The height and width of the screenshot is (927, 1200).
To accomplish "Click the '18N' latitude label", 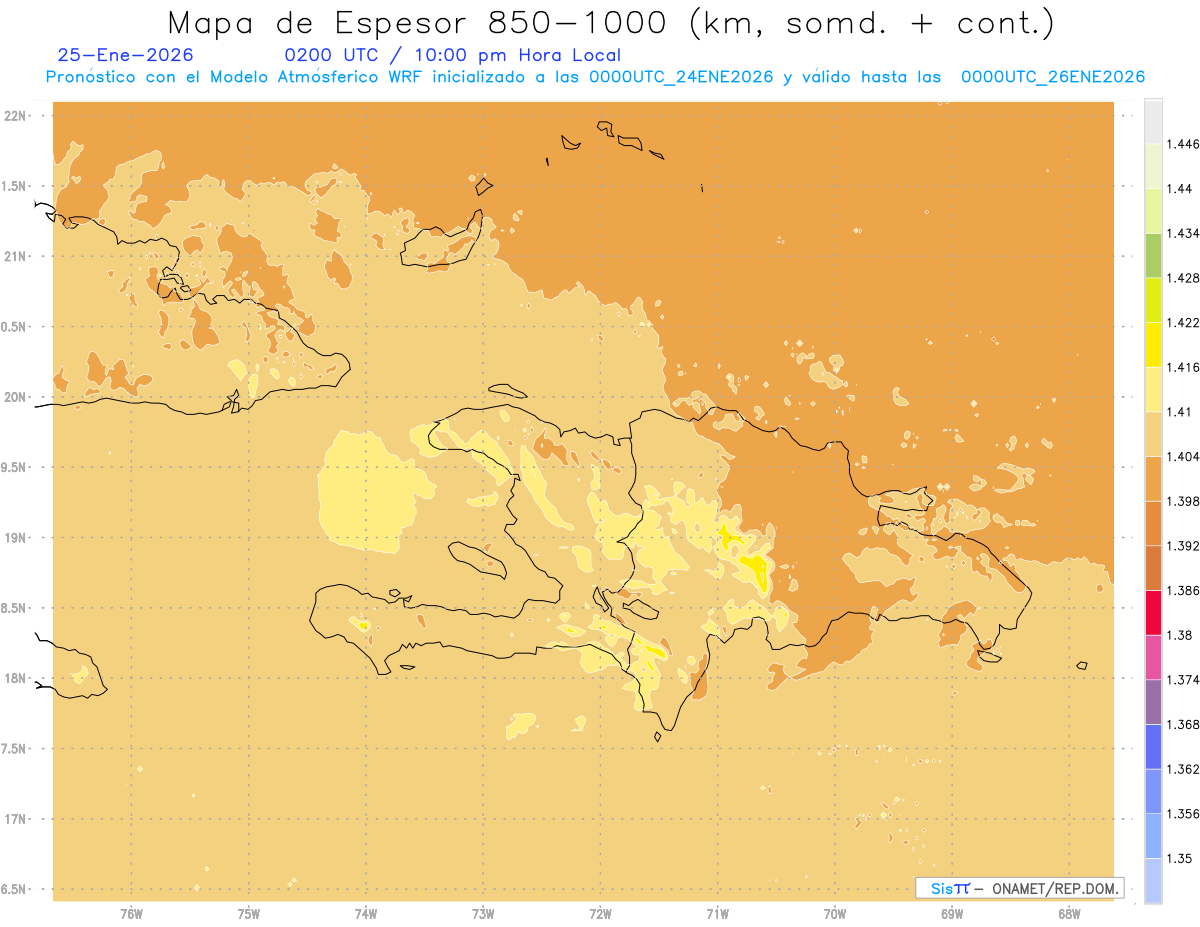I will pos(14,679).
